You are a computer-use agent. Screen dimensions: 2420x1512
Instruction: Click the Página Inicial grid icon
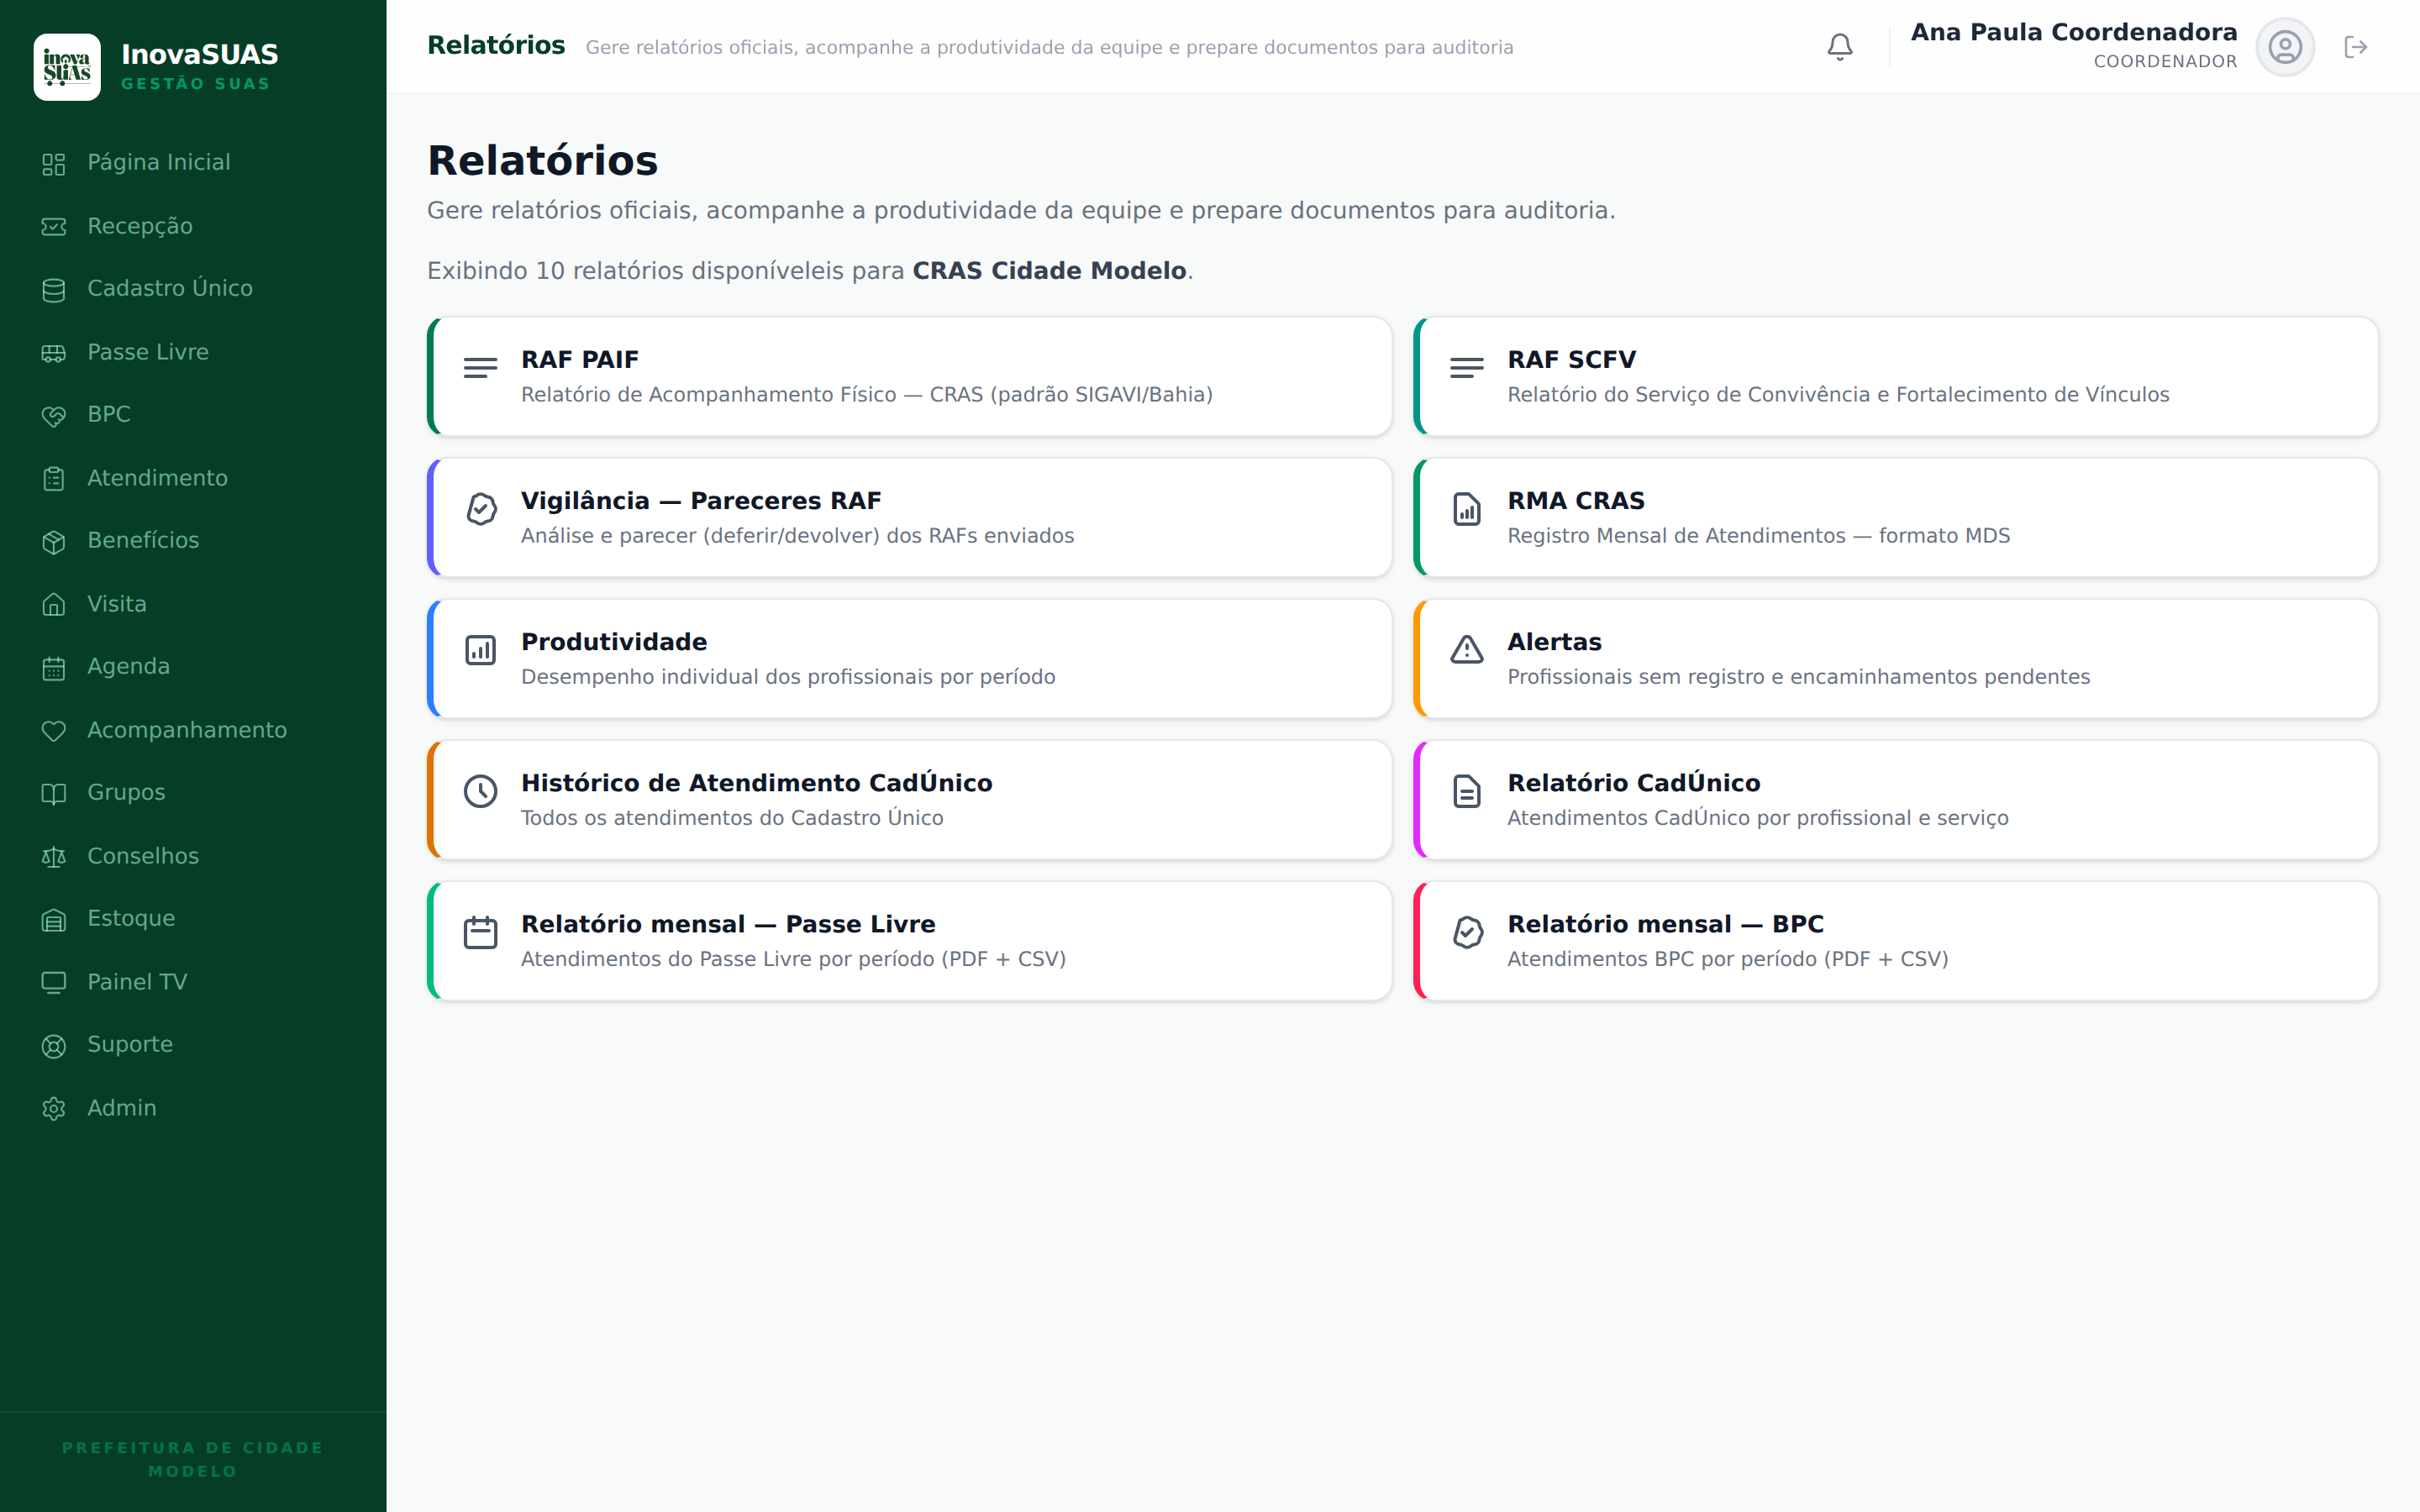(x=54, y=164)
